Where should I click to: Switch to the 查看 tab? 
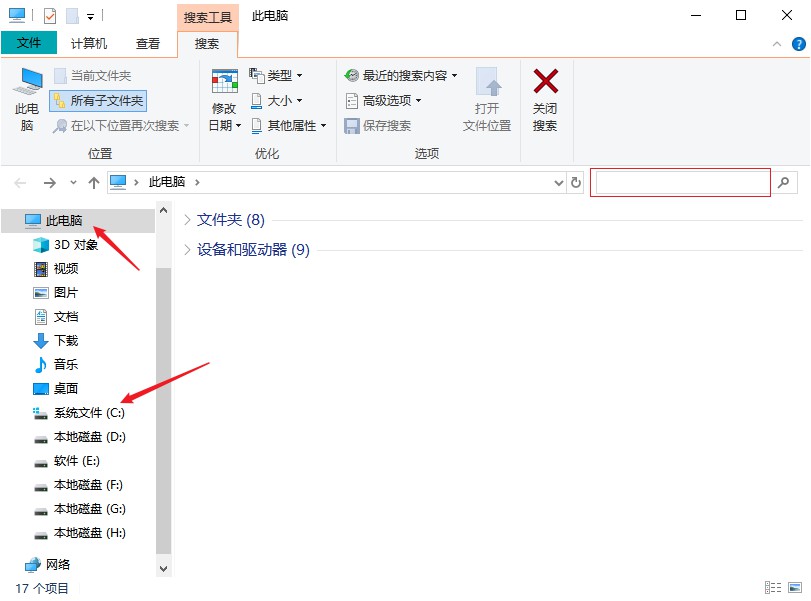(147, 43)
